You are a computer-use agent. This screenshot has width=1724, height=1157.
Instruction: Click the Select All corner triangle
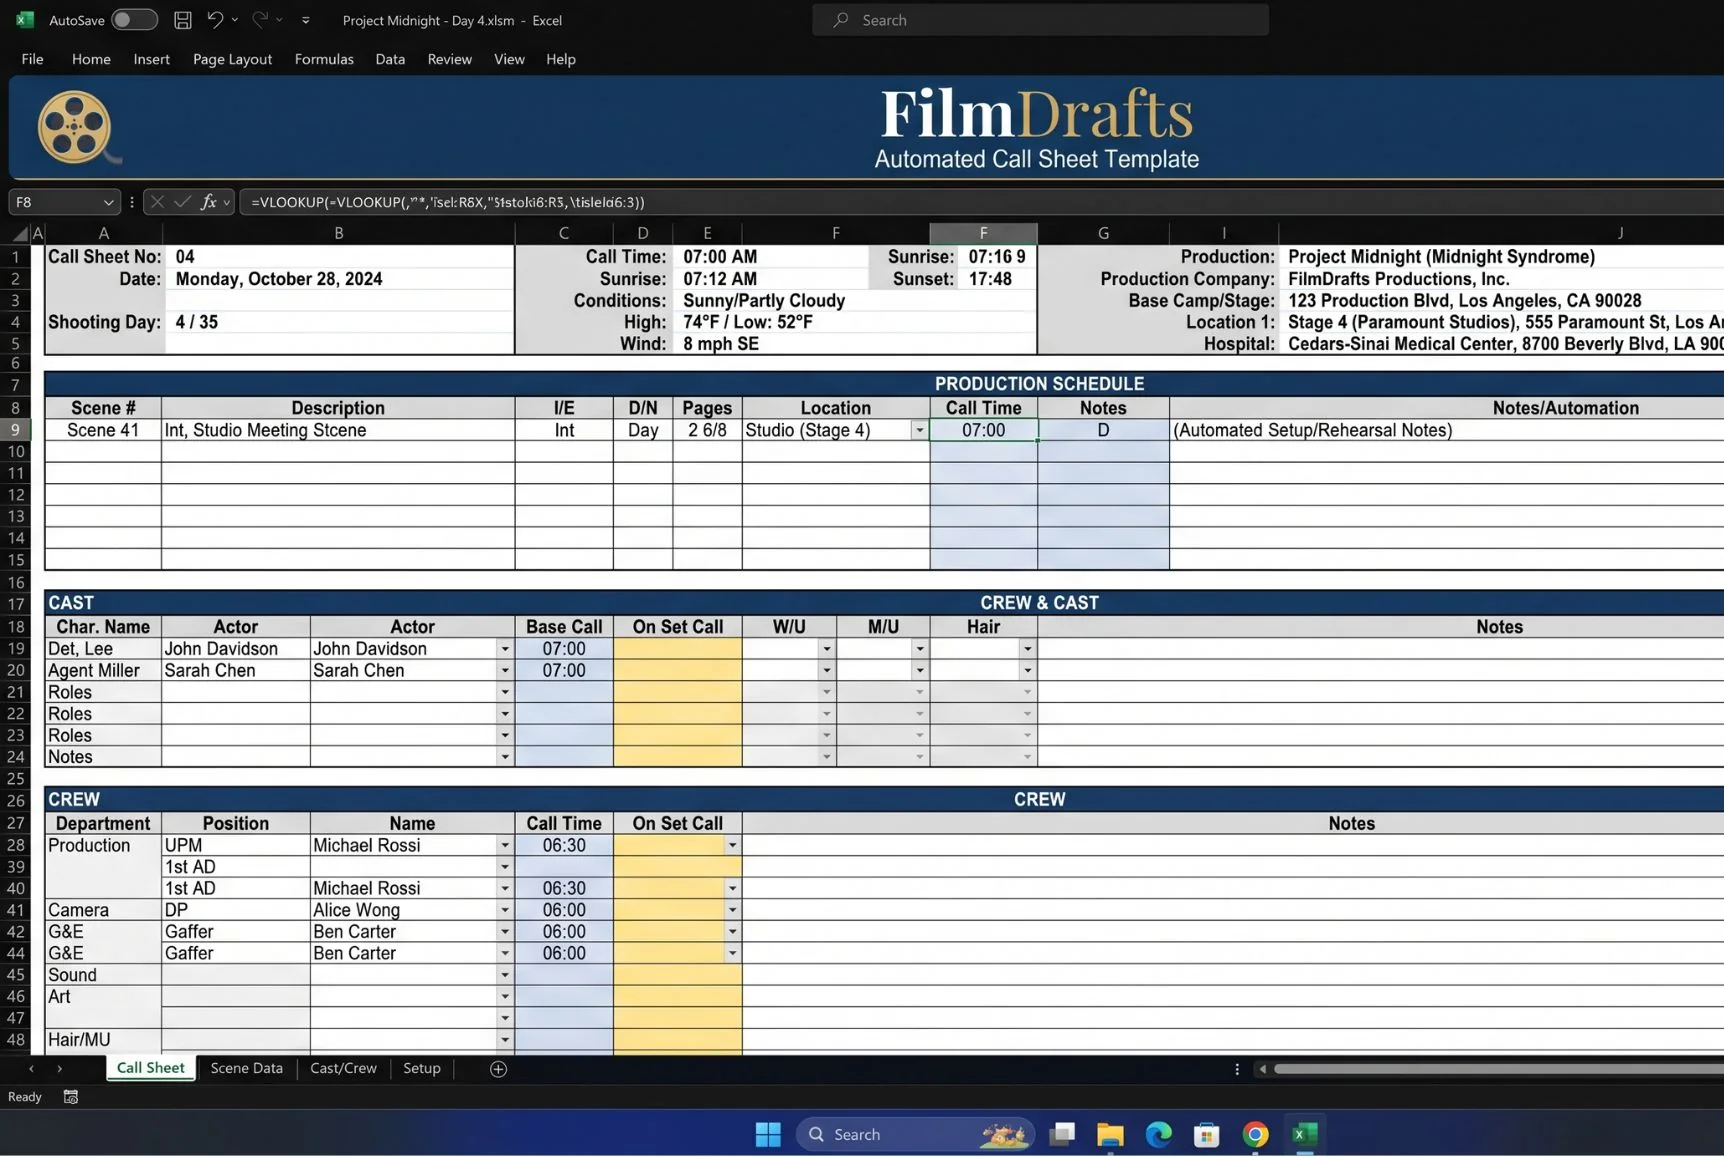pyautogui.click(x=20, y=234)
